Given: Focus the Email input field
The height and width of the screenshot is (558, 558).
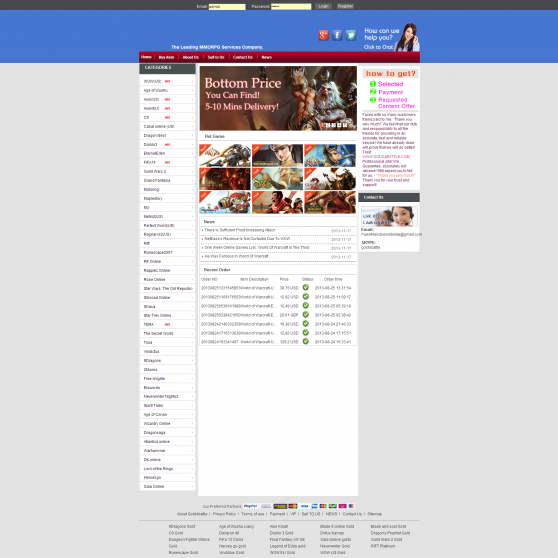Looking at the screenshot, I should tap(227, 6).
